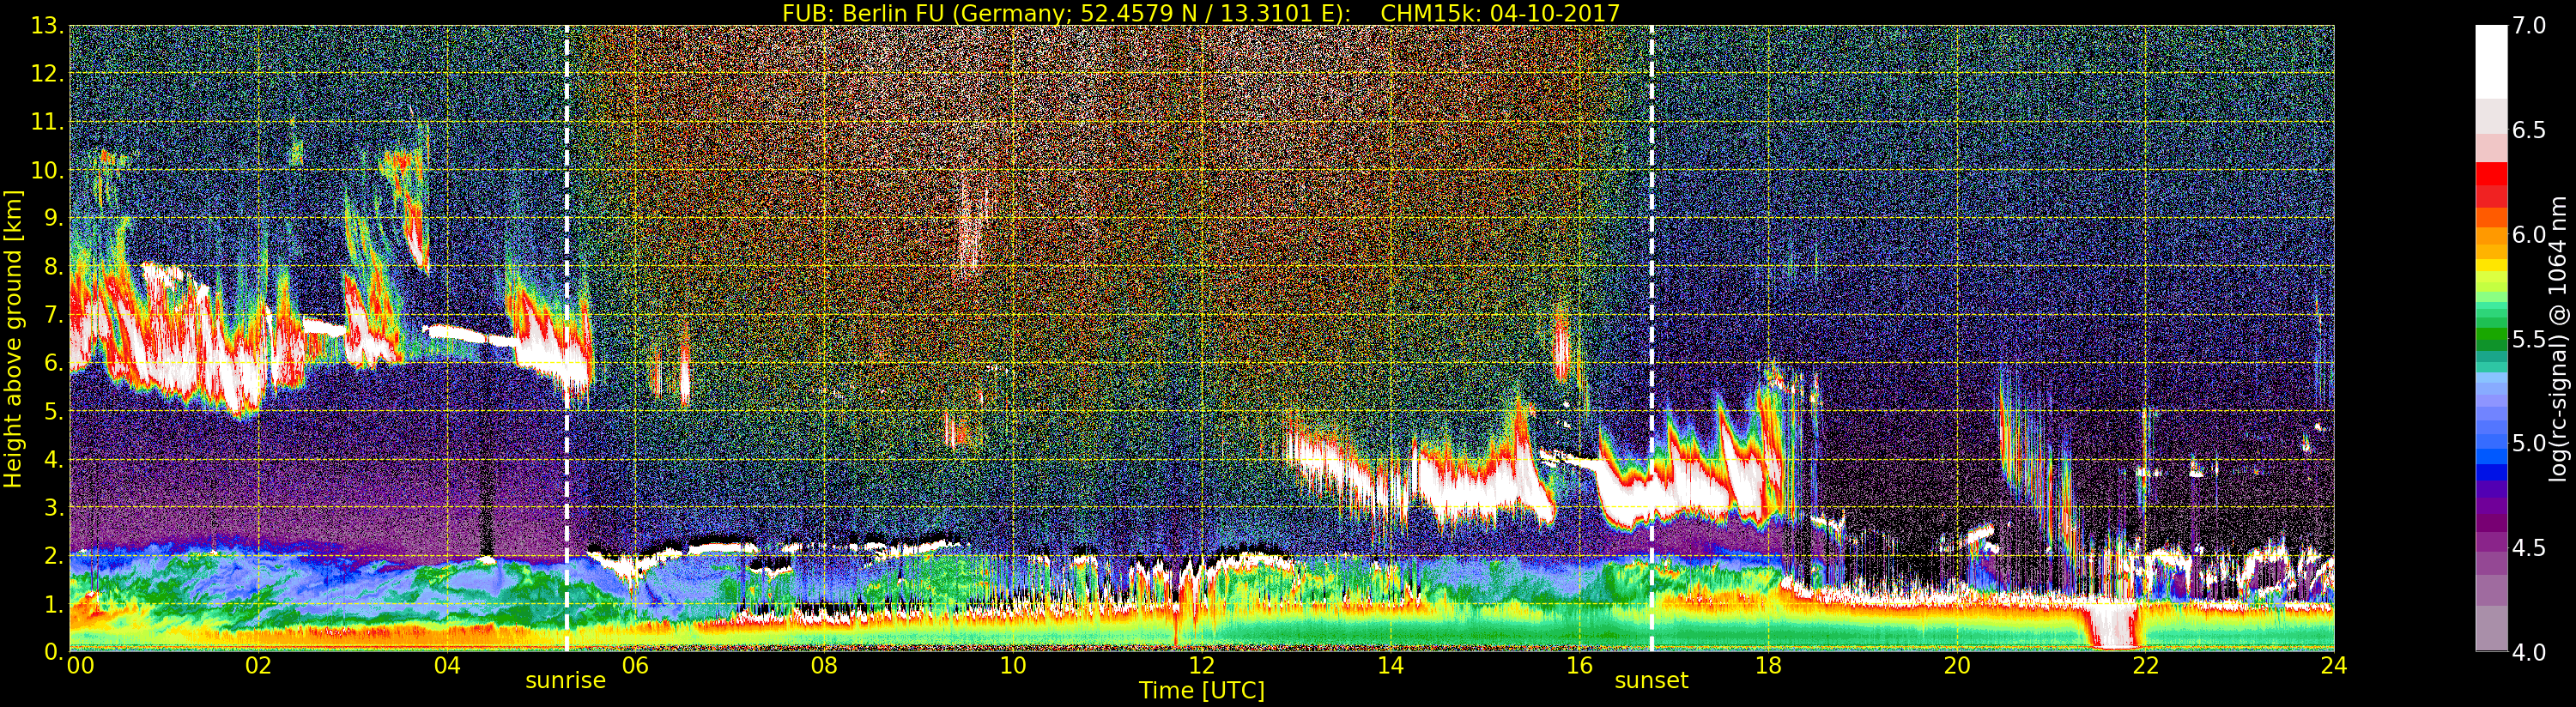Click the '08' time axis tick label
This screenshot has width=2576, height=707.
(824, 665)
